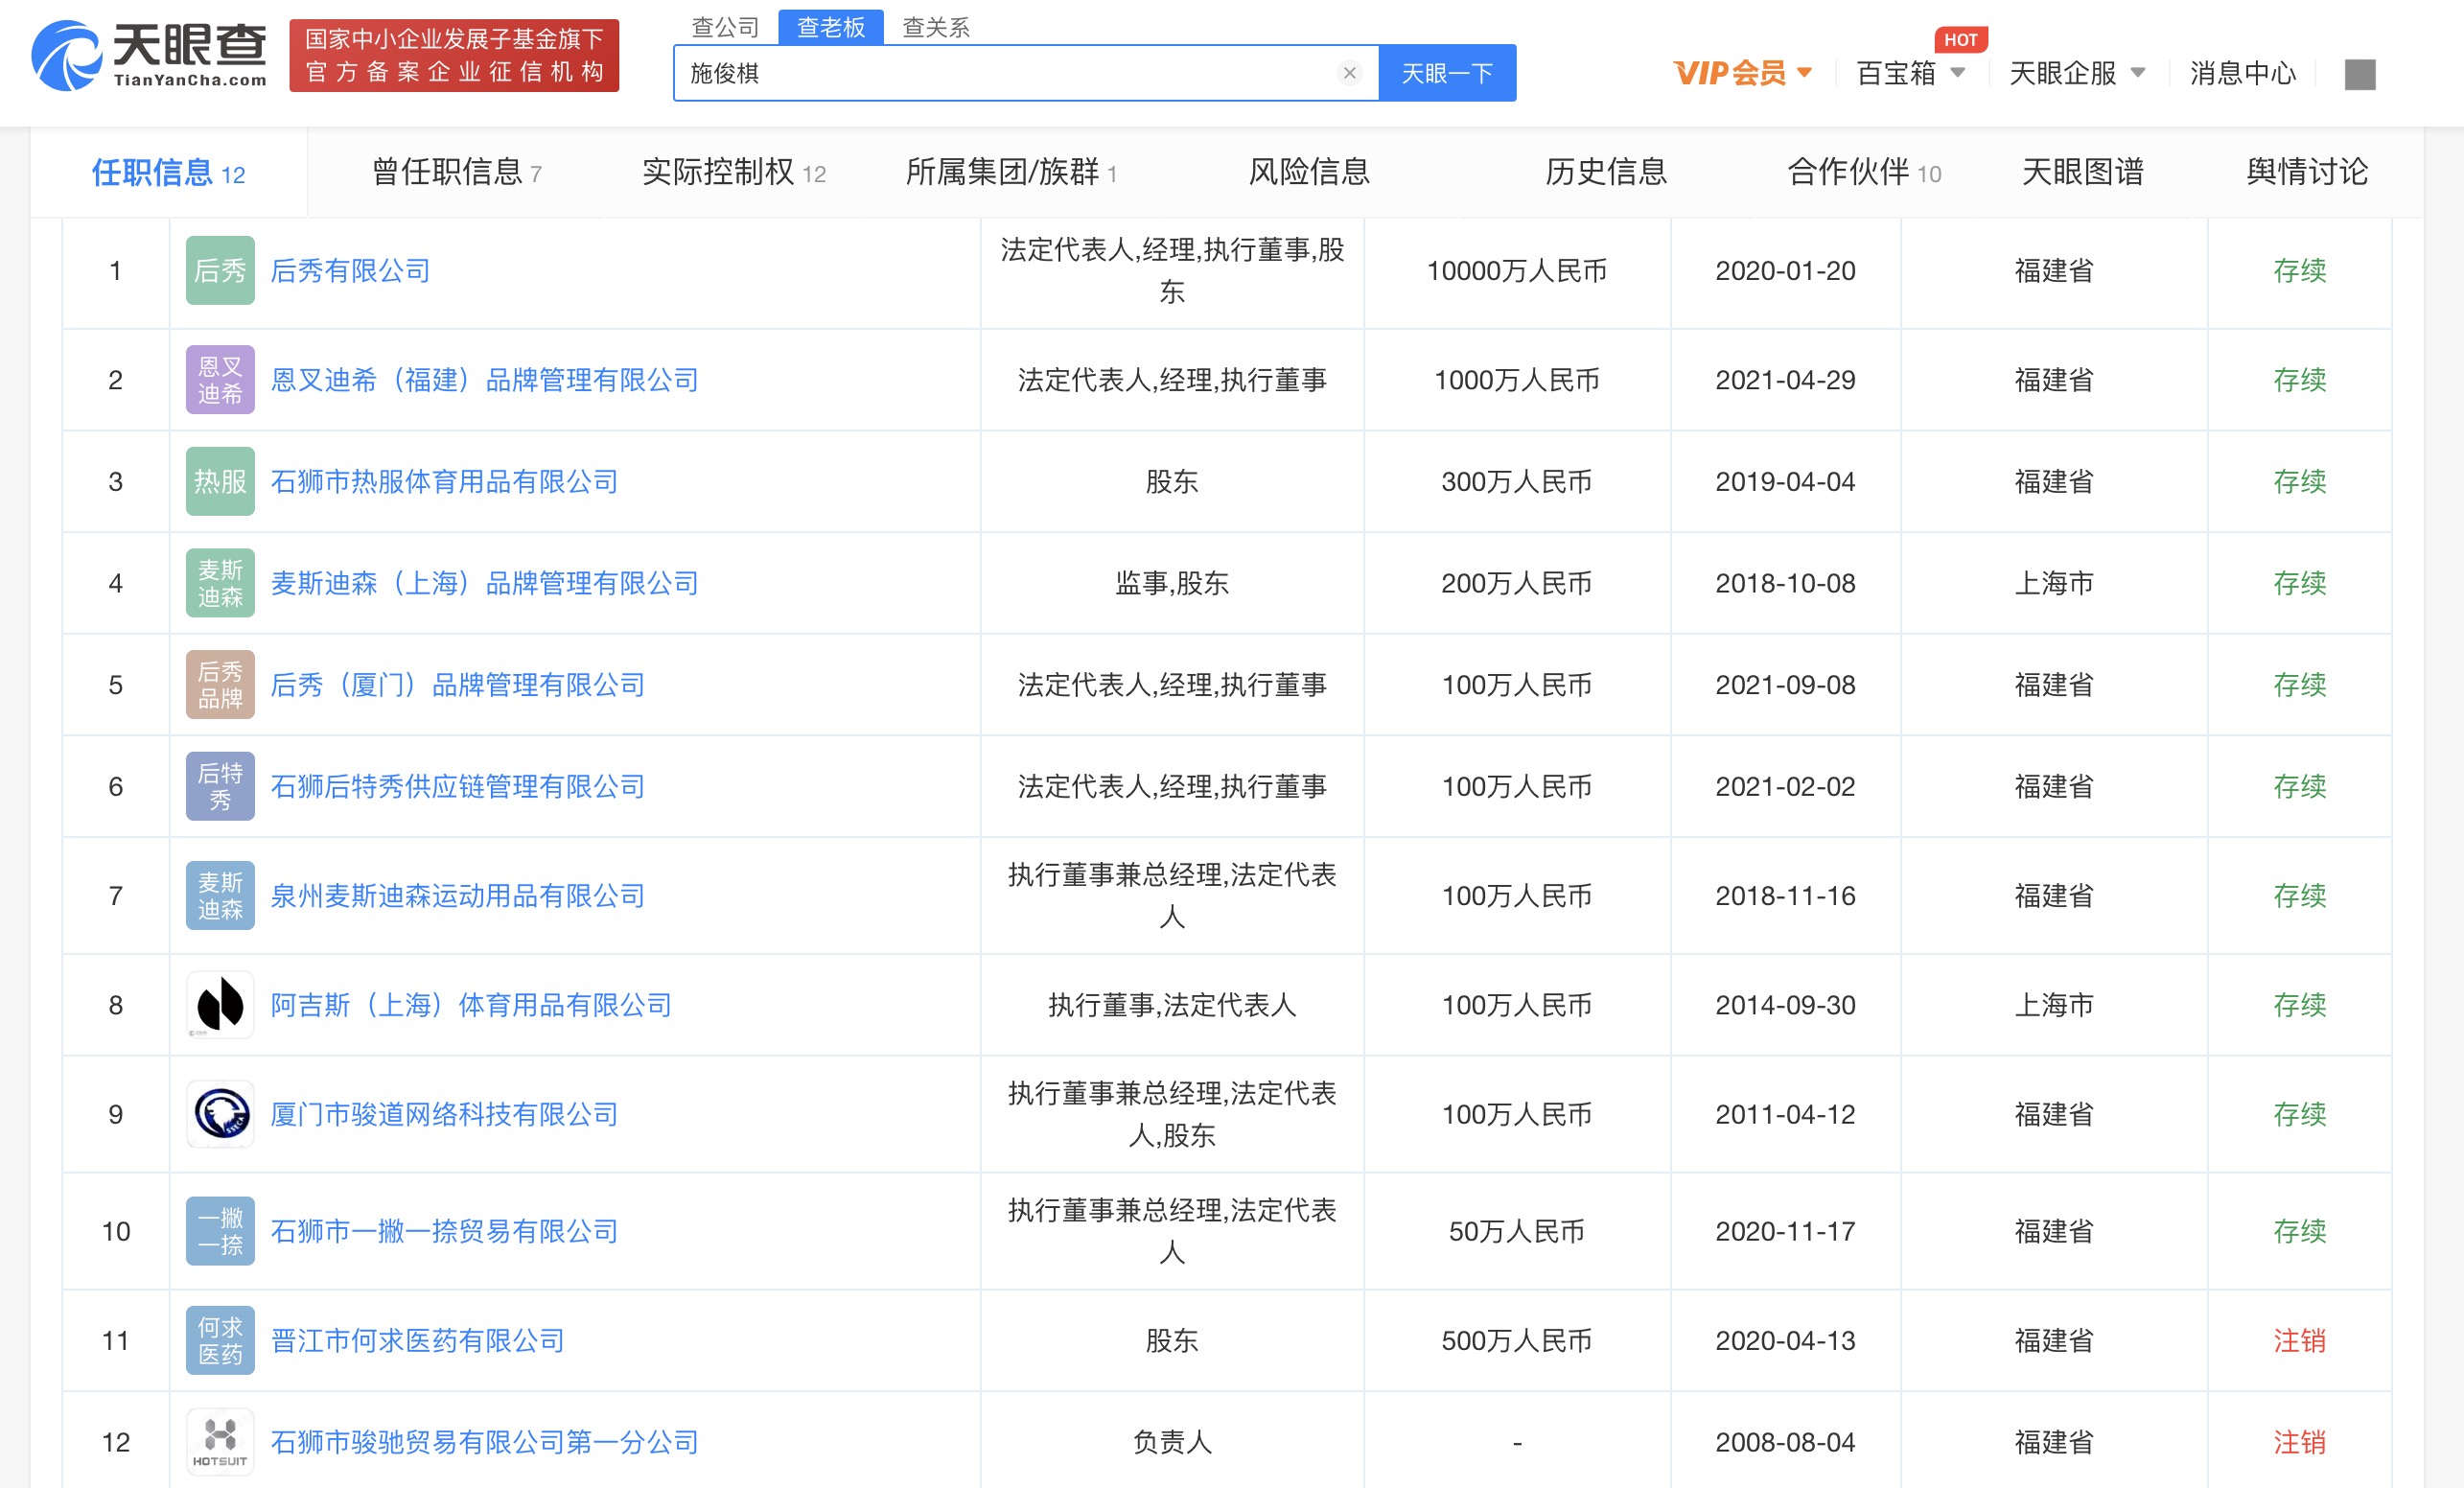This screenshot has width=2464, height=1488.
Task: Switch to the 查关系 search tab
Action: tap(935, 27)
